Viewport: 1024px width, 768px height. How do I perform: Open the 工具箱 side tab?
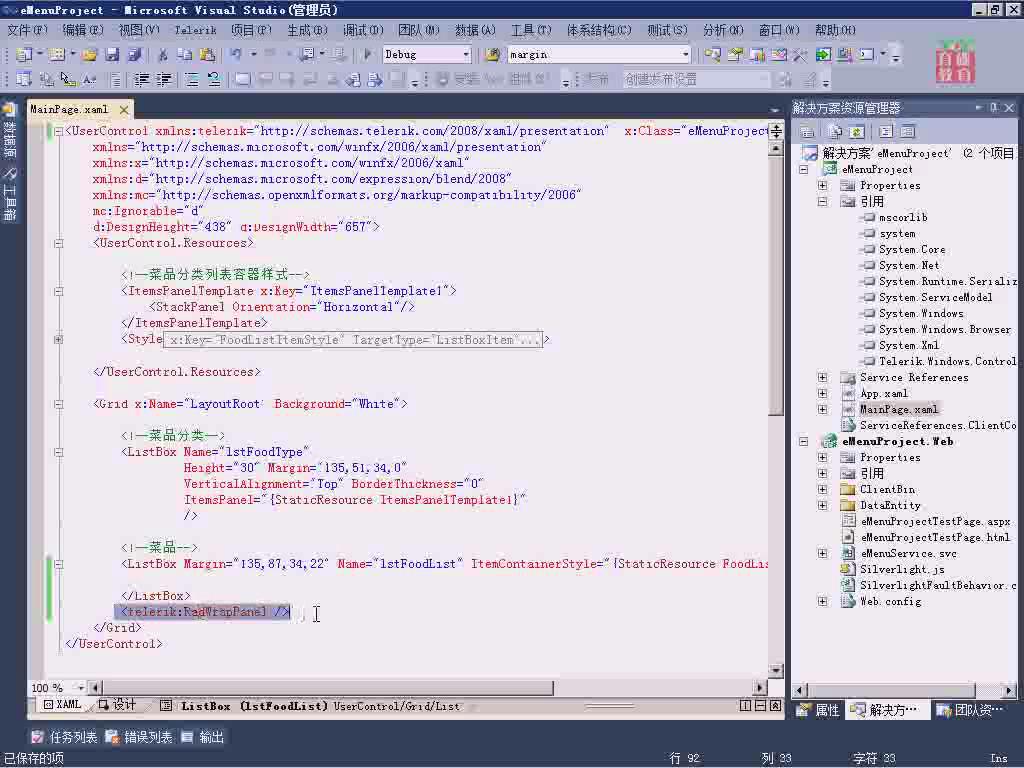[10, 194]
